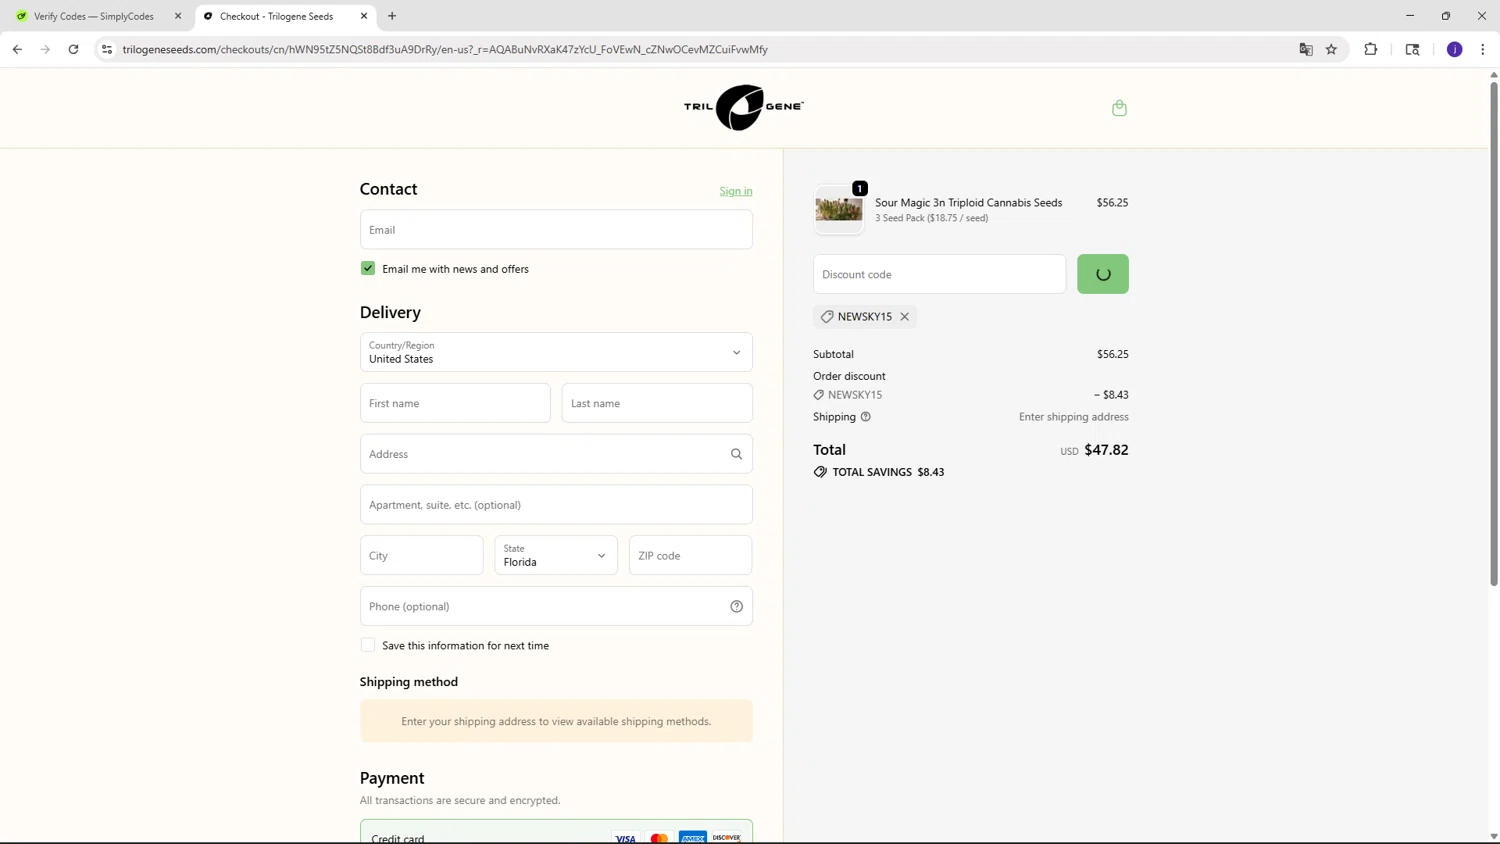The image size is (1500, 844).
Task: Click the Mastercard logo
Action: click(x=659, y=838)
